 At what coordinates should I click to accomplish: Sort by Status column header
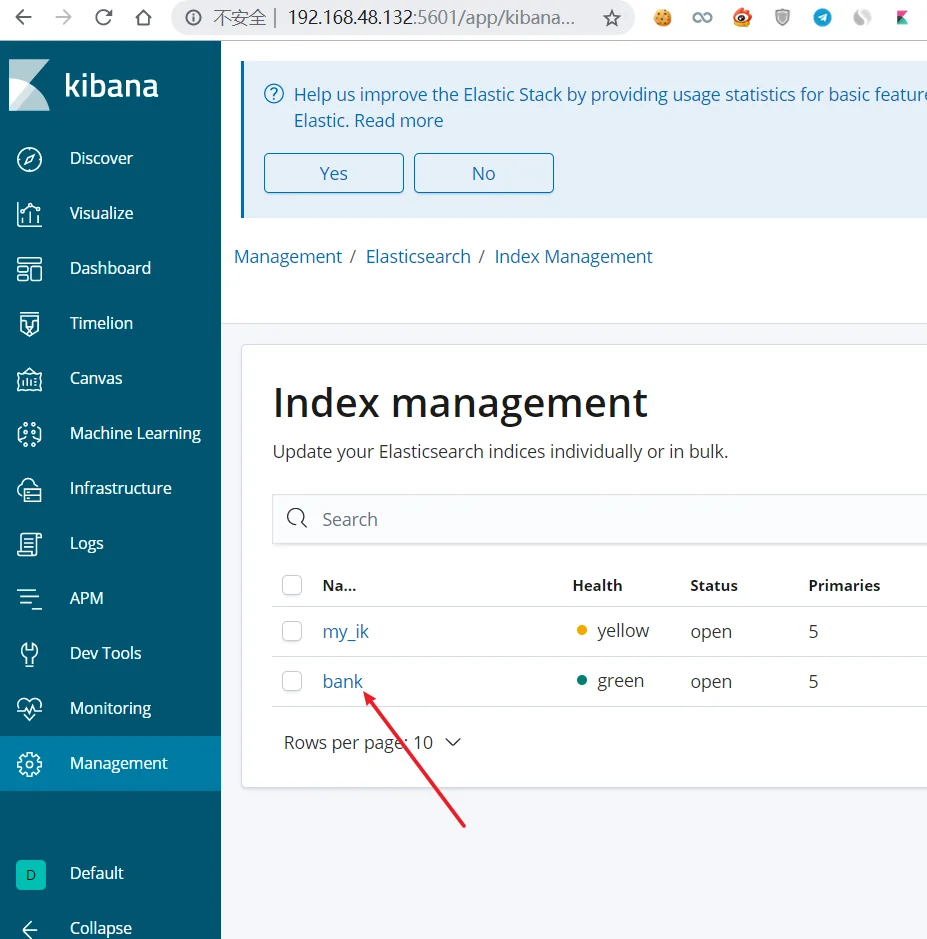[x=714, y=586]
